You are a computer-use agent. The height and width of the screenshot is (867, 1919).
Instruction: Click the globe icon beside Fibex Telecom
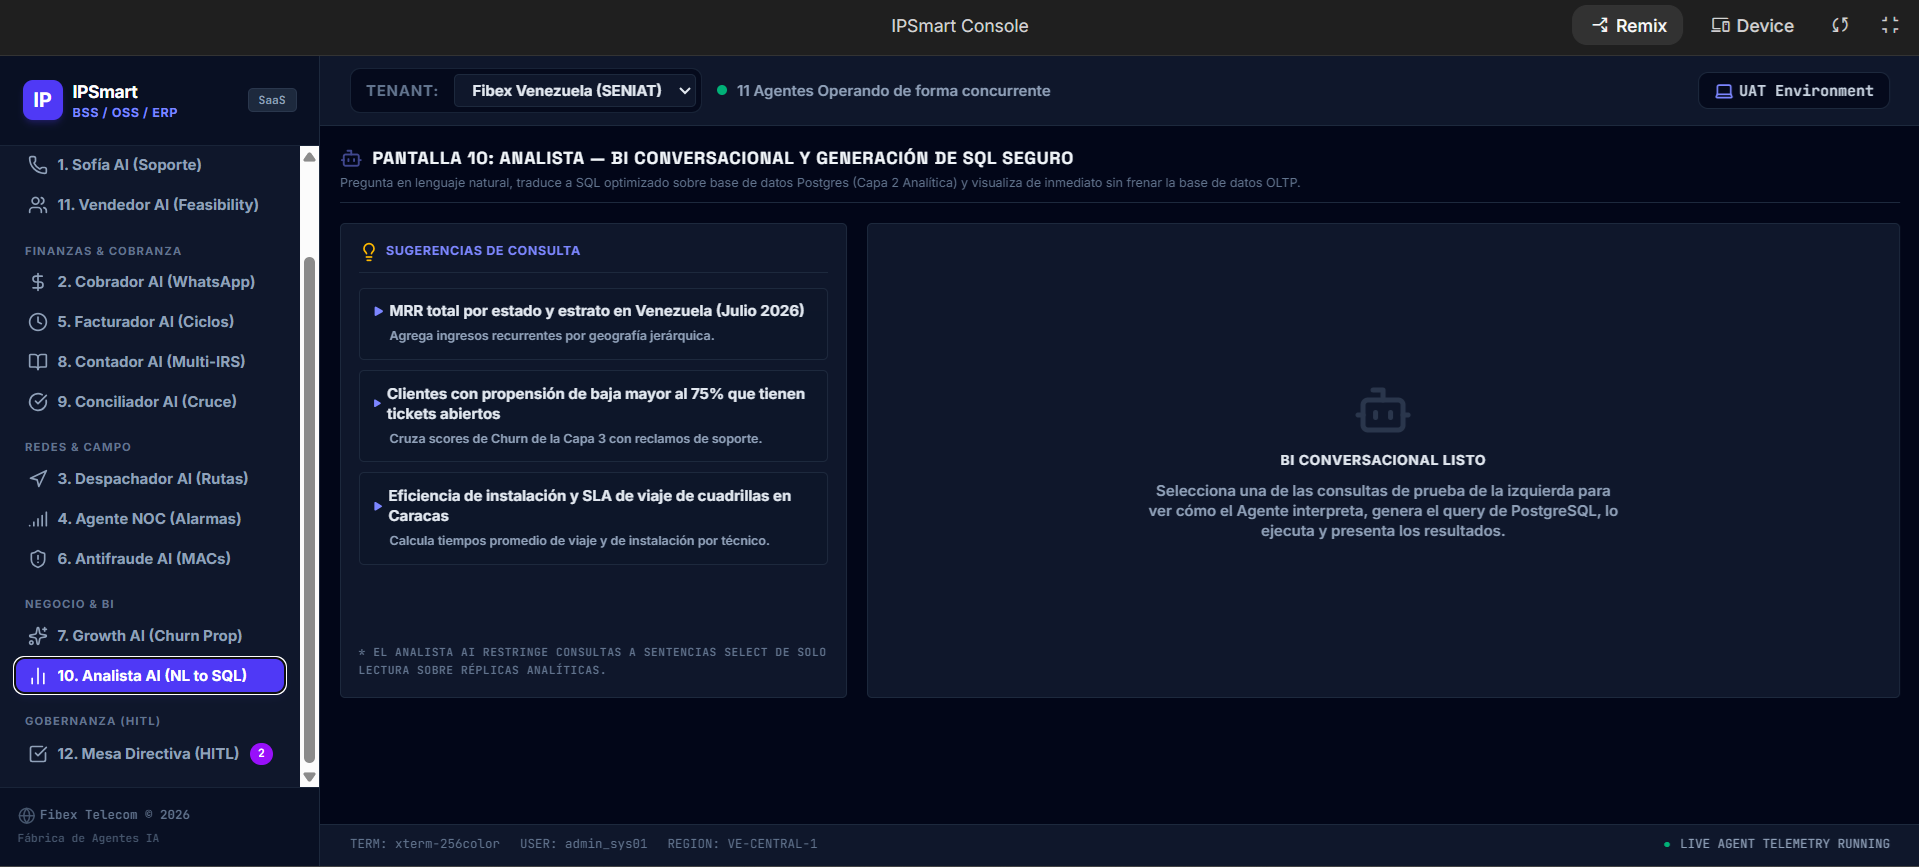coord(27,815)
